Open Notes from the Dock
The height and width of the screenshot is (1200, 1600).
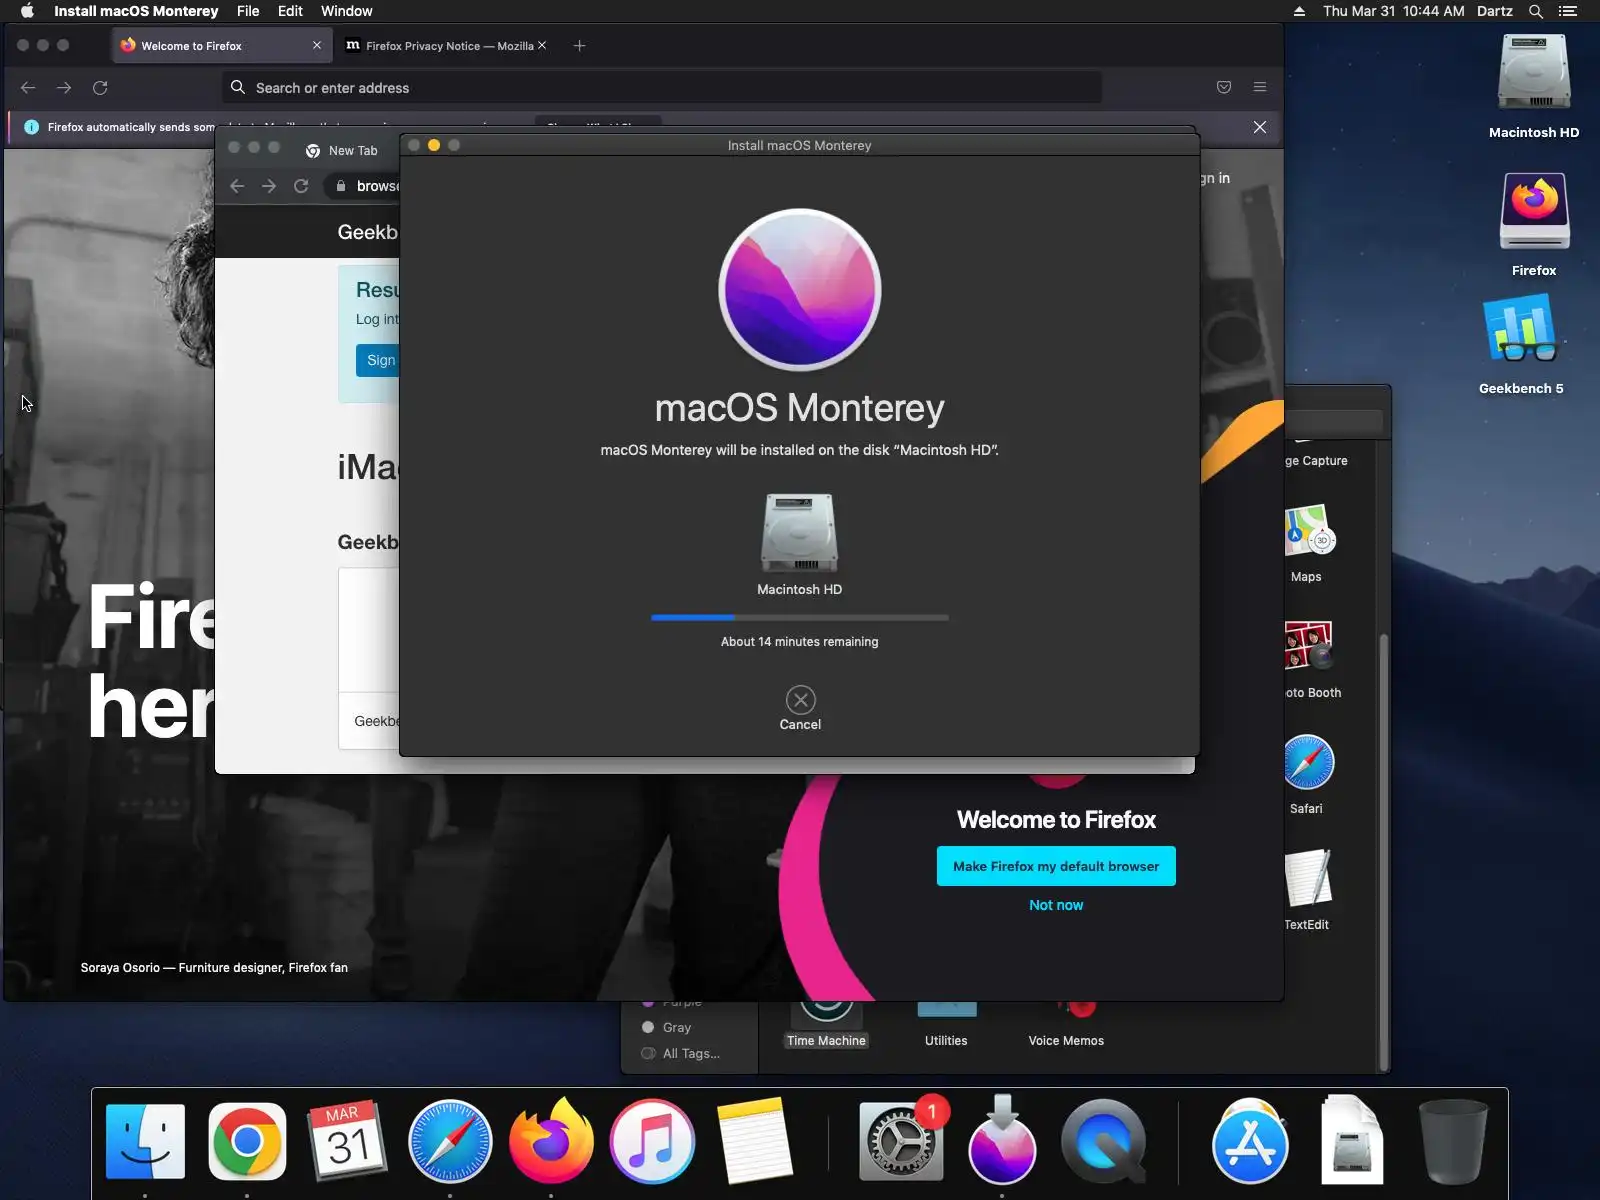pyautogui.click(x=754, y=1142)
